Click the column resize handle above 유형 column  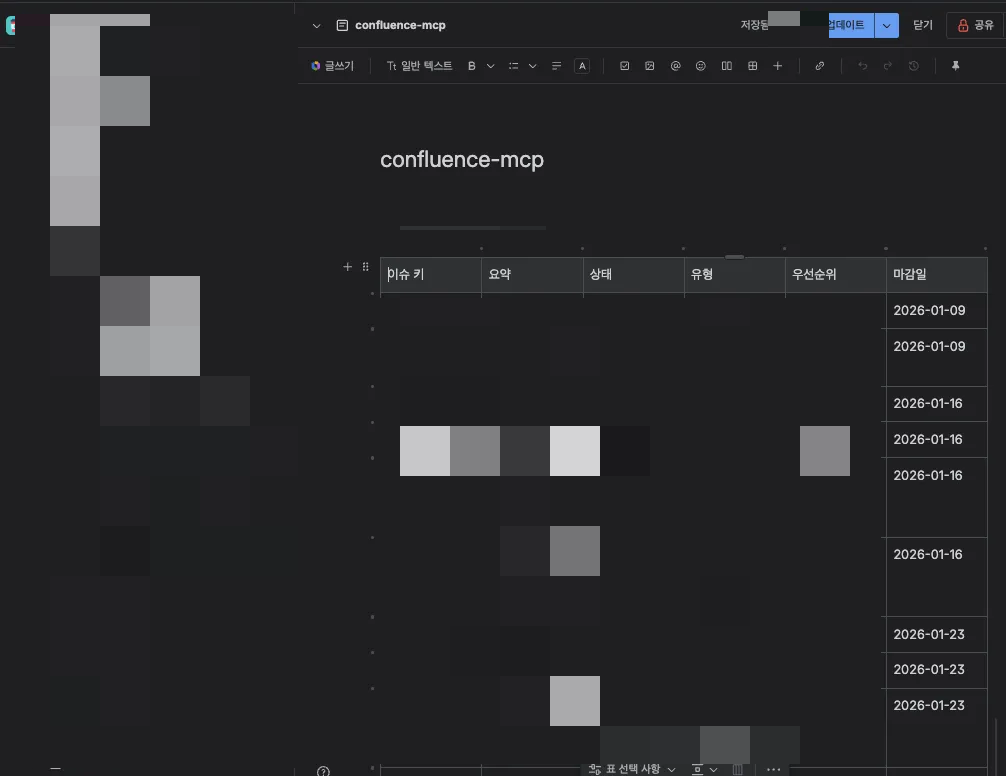(x=735, y=257)
